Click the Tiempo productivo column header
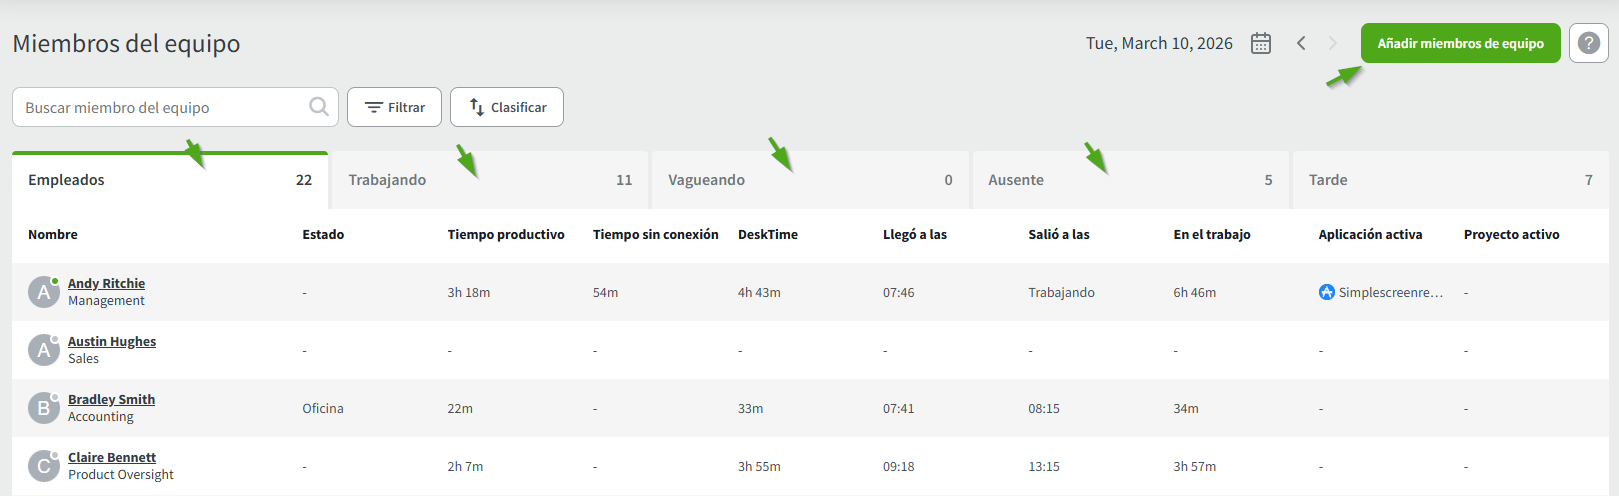Image resolution: width=1619 pixels, height=496 pixels. pos(506,234)
